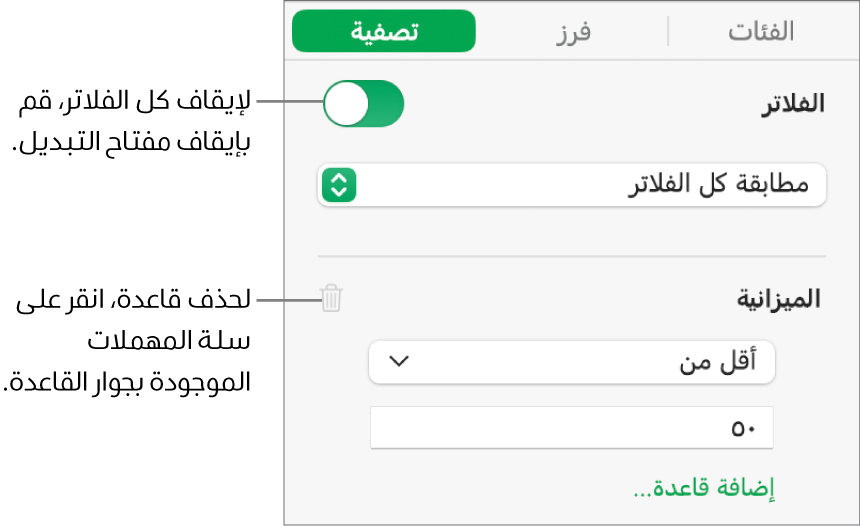
Task: Delete the الميزانية rule with trash icon
Action: 331,298
